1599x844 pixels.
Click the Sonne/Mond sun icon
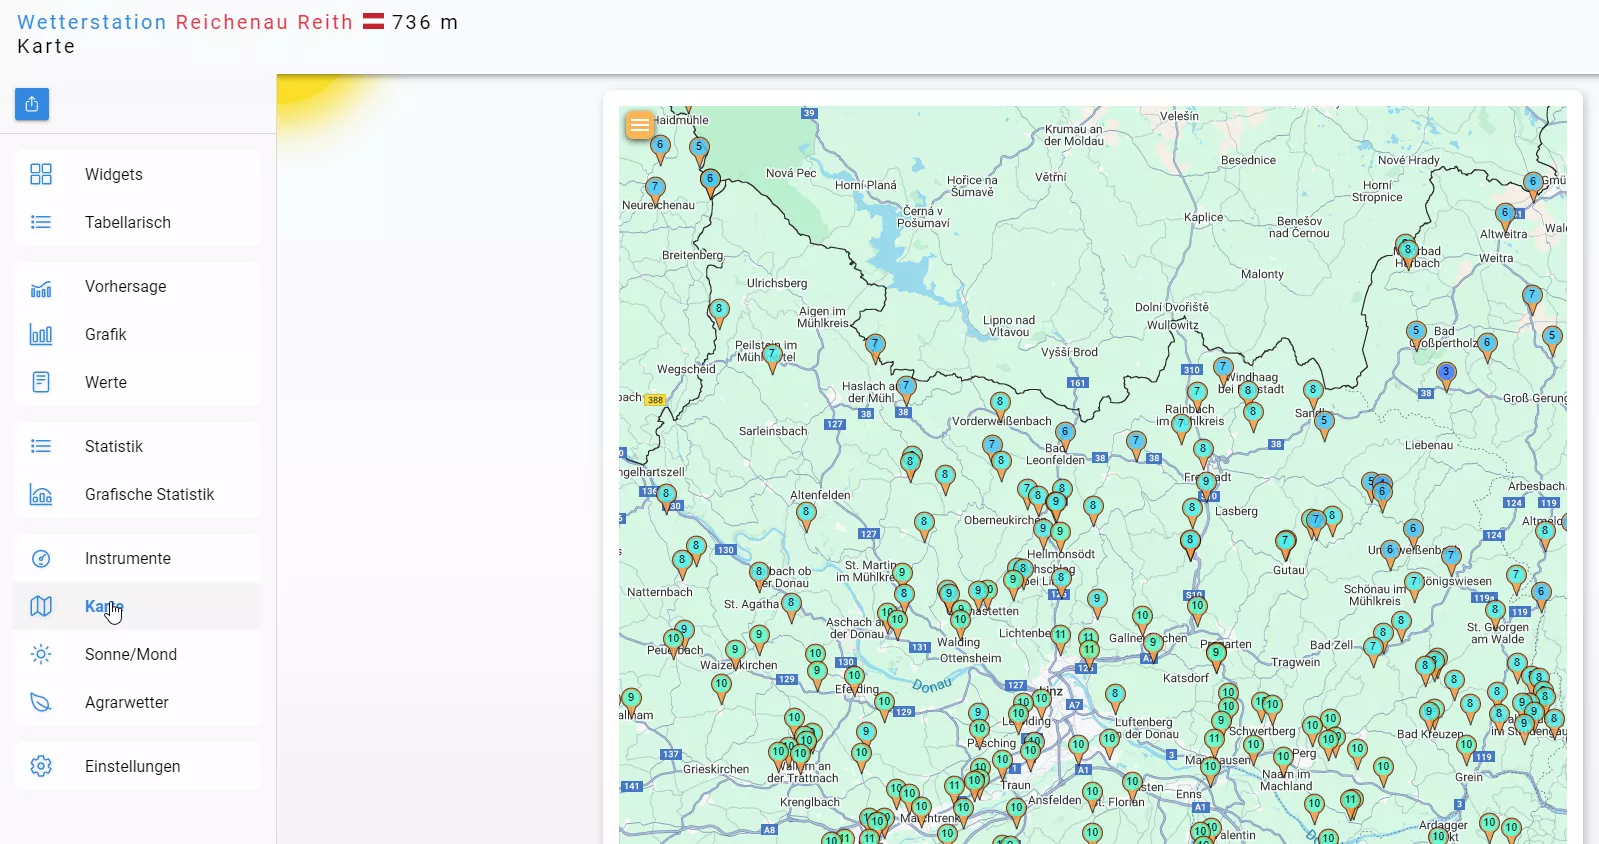[41, 654]
